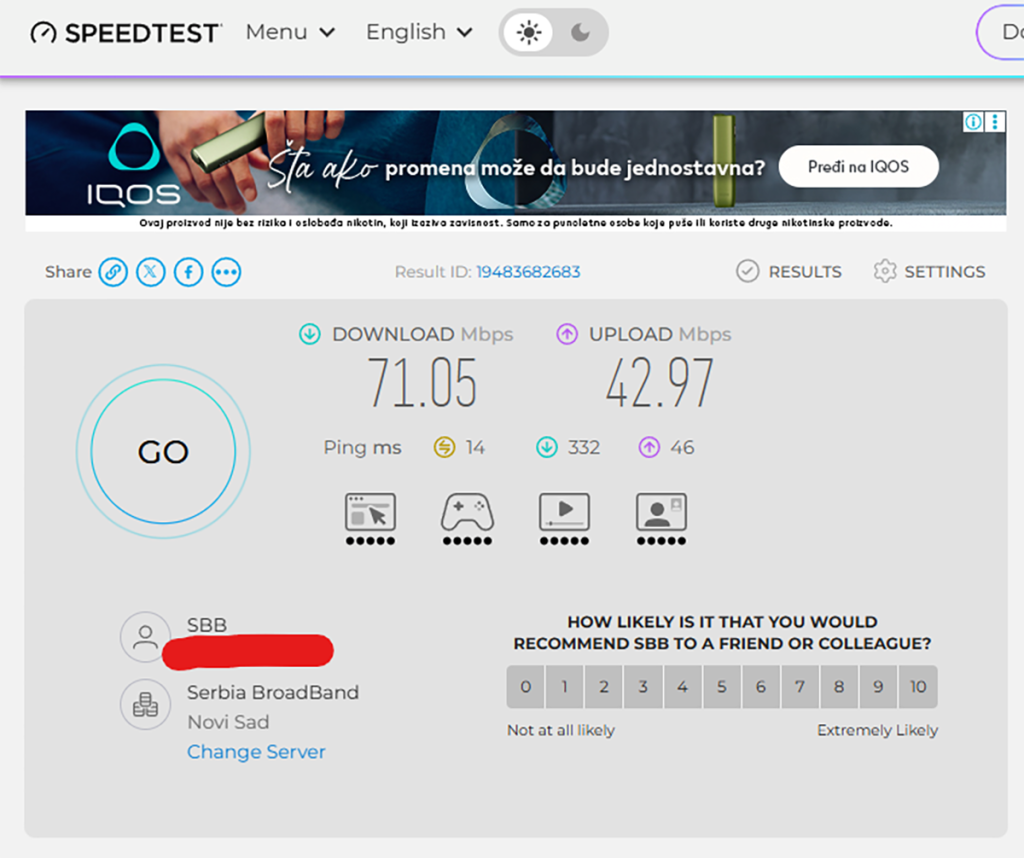Share result on Facebook

click(x=189, y=272)
